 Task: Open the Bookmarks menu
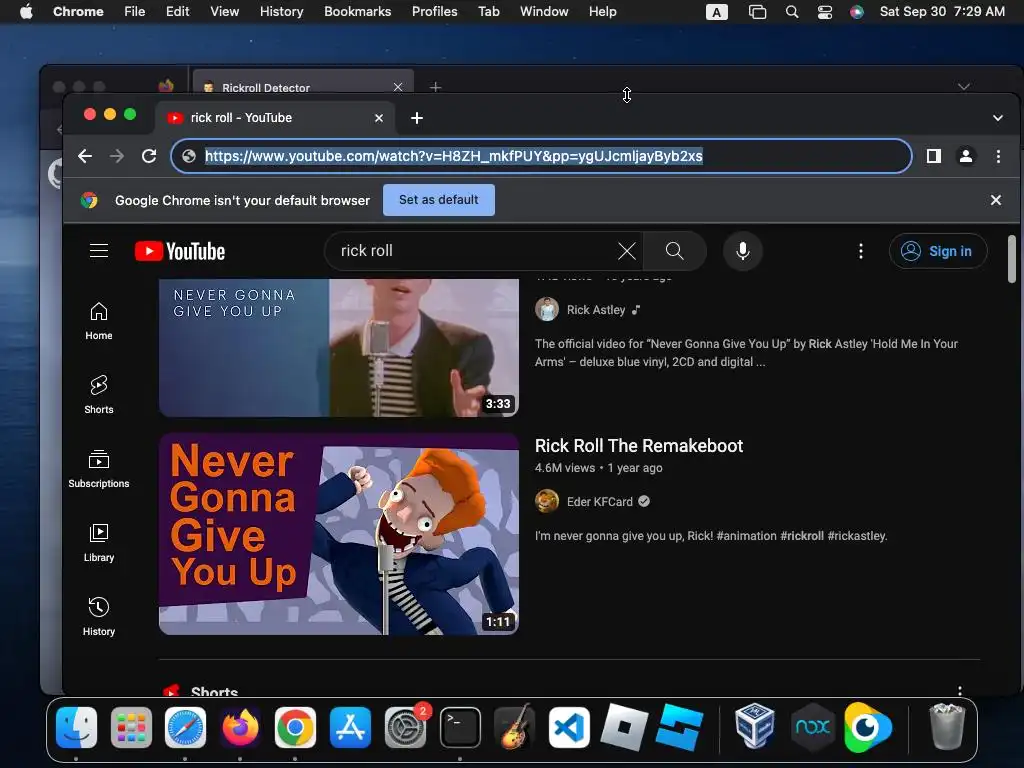(357, 11)
